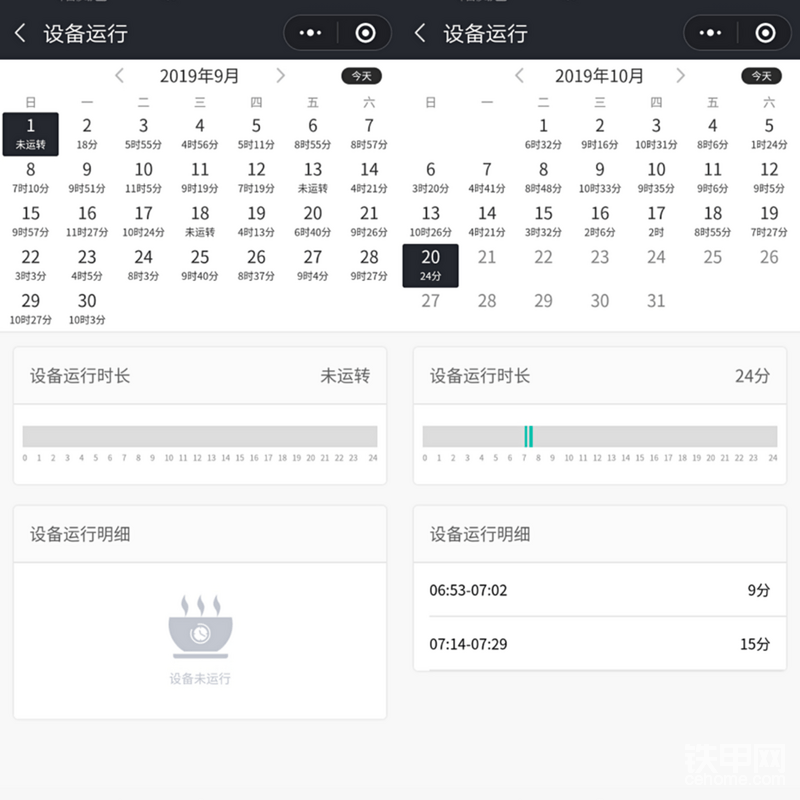The height and width of the screenshot is (800, 800).
Task: Show previous month before 2019年10月
Action: [x=519, y=76]
